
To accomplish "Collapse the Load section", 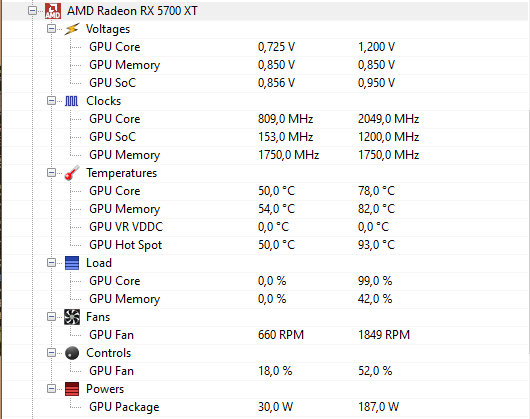I will click(51, 263).
